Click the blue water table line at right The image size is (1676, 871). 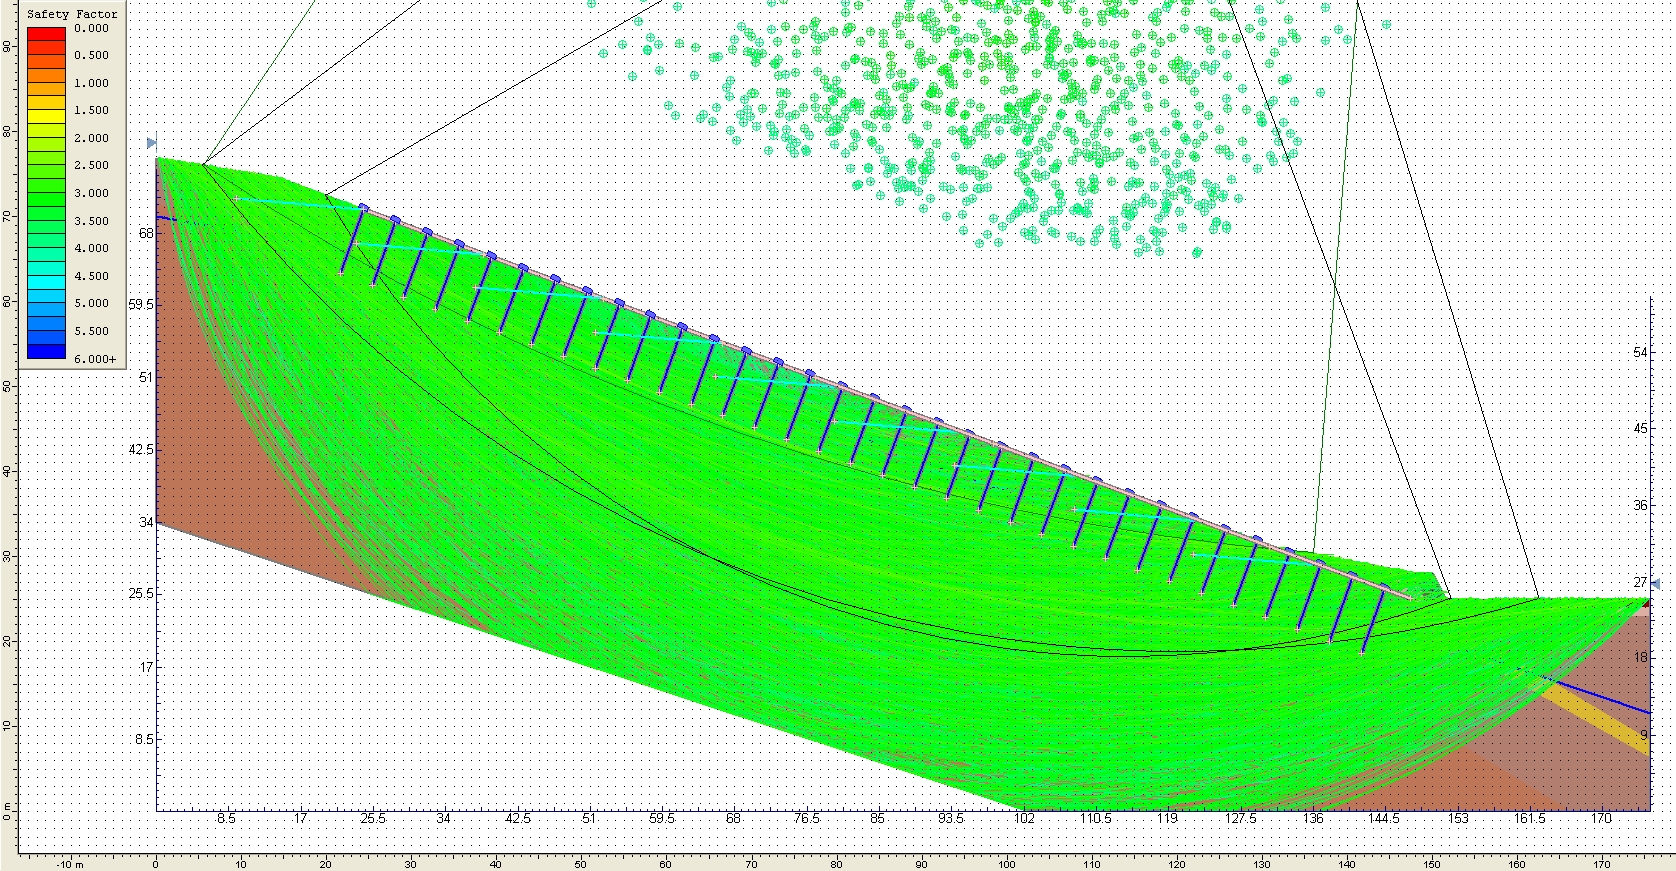(x=1600, y=696)
